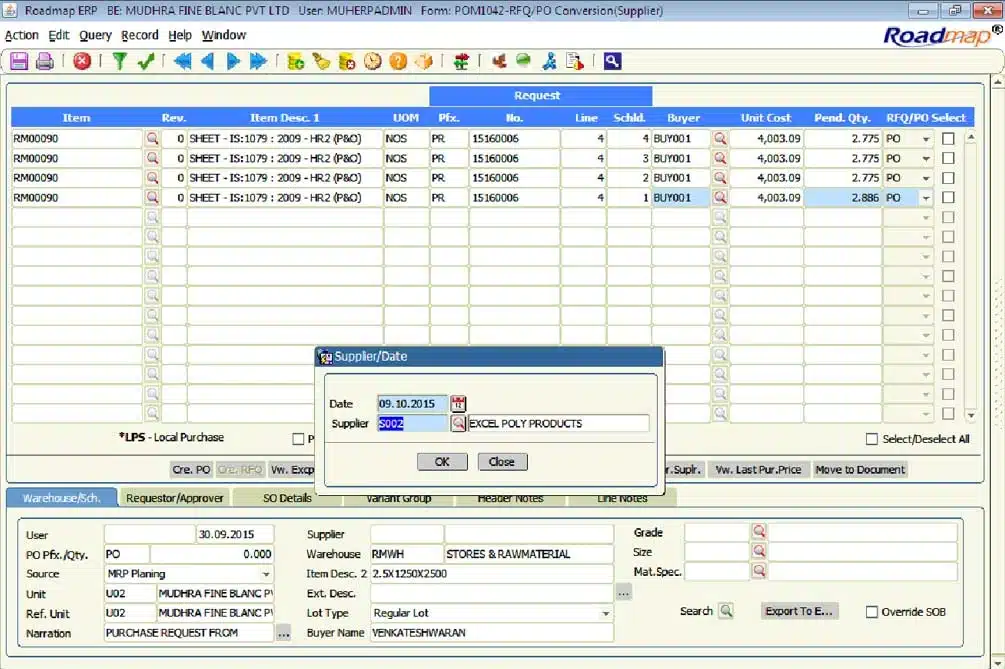The height and width of the screenshot is (669, 1005).
Task: Click the Cre. PO button
Action: tap(191, 470)
